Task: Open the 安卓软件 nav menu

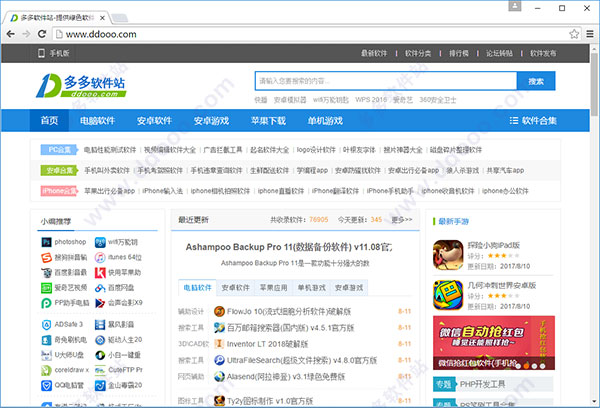Action: 155,121
